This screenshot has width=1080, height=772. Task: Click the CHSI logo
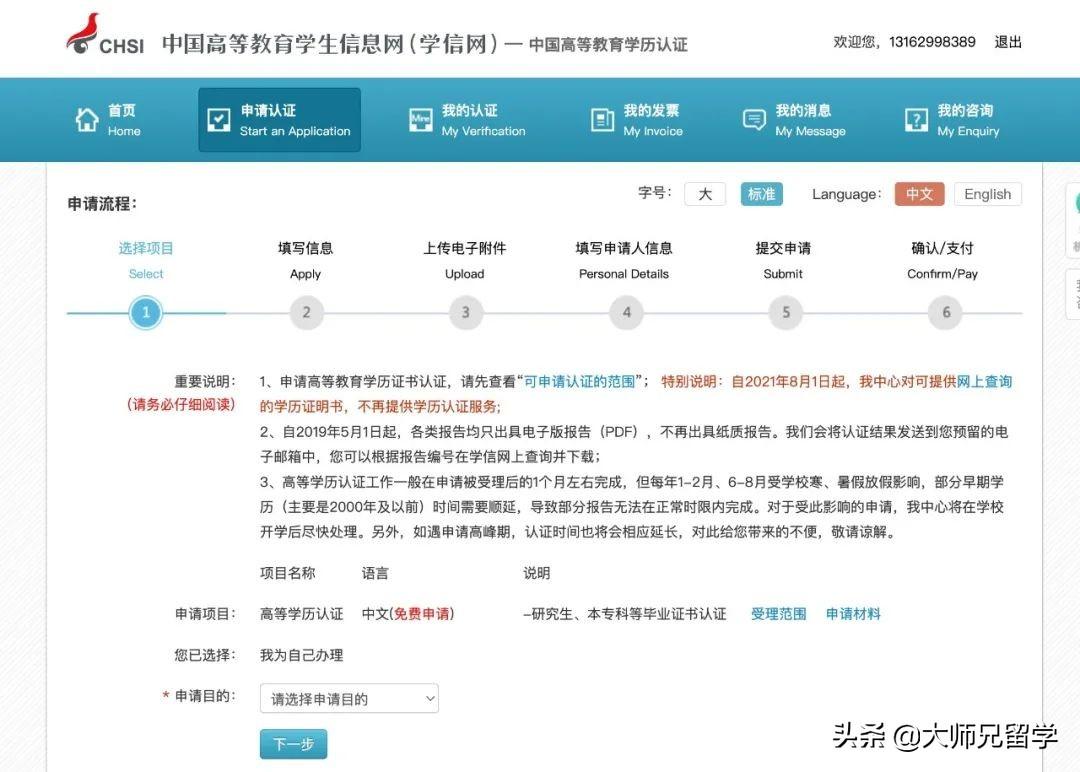tap(105, 35)
